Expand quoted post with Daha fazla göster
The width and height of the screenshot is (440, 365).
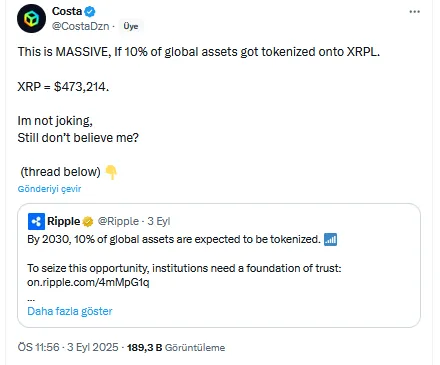point(70,311)
